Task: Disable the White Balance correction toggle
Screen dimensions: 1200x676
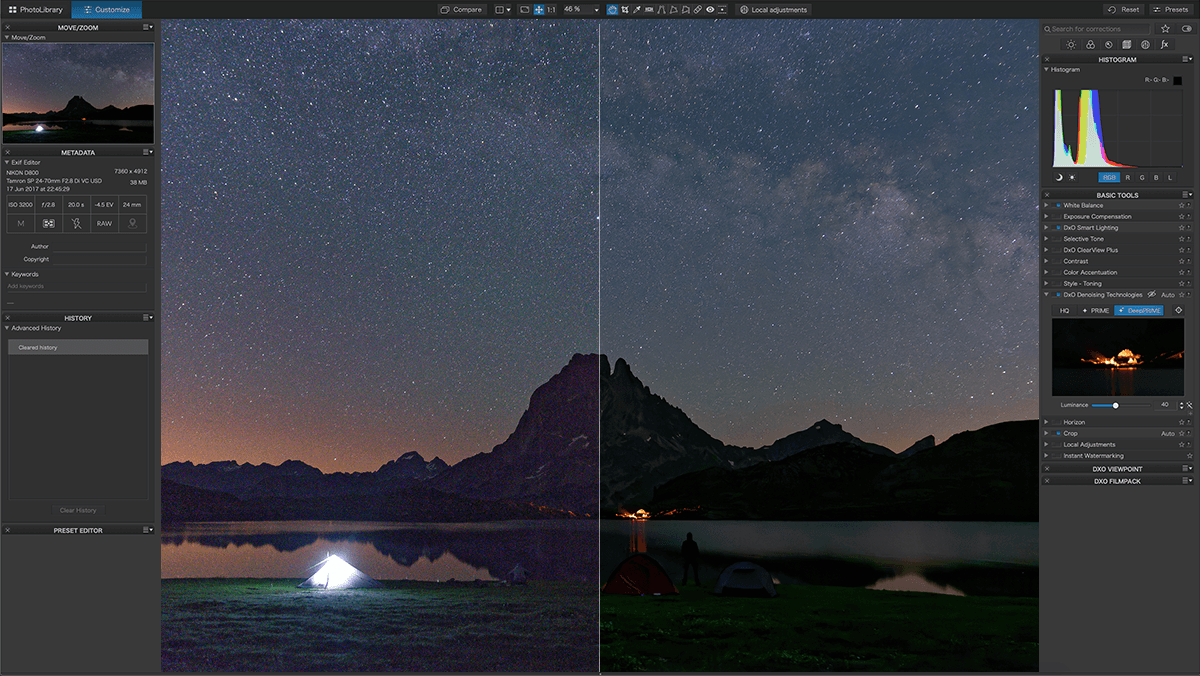Action: (x=1057, y=205)
